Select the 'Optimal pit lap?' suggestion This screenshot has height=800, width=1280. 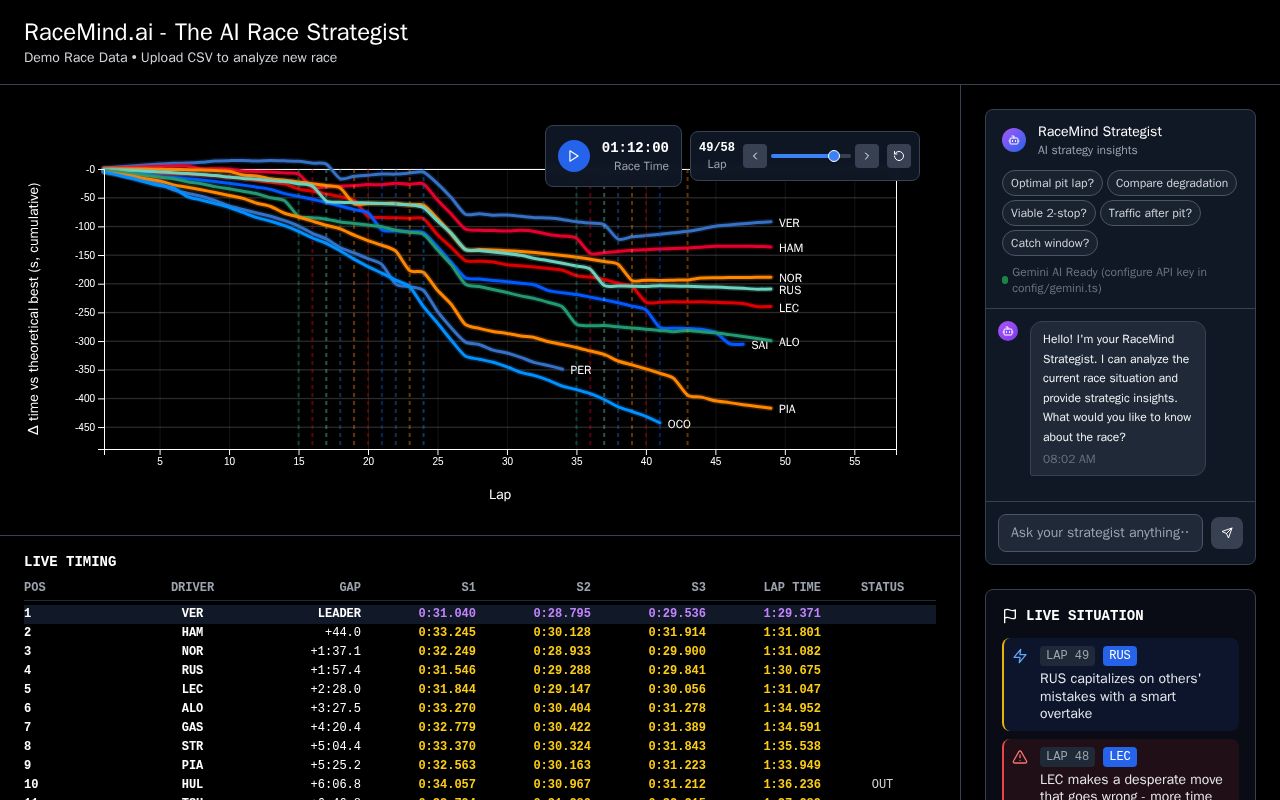click(x=1052, y=183)
